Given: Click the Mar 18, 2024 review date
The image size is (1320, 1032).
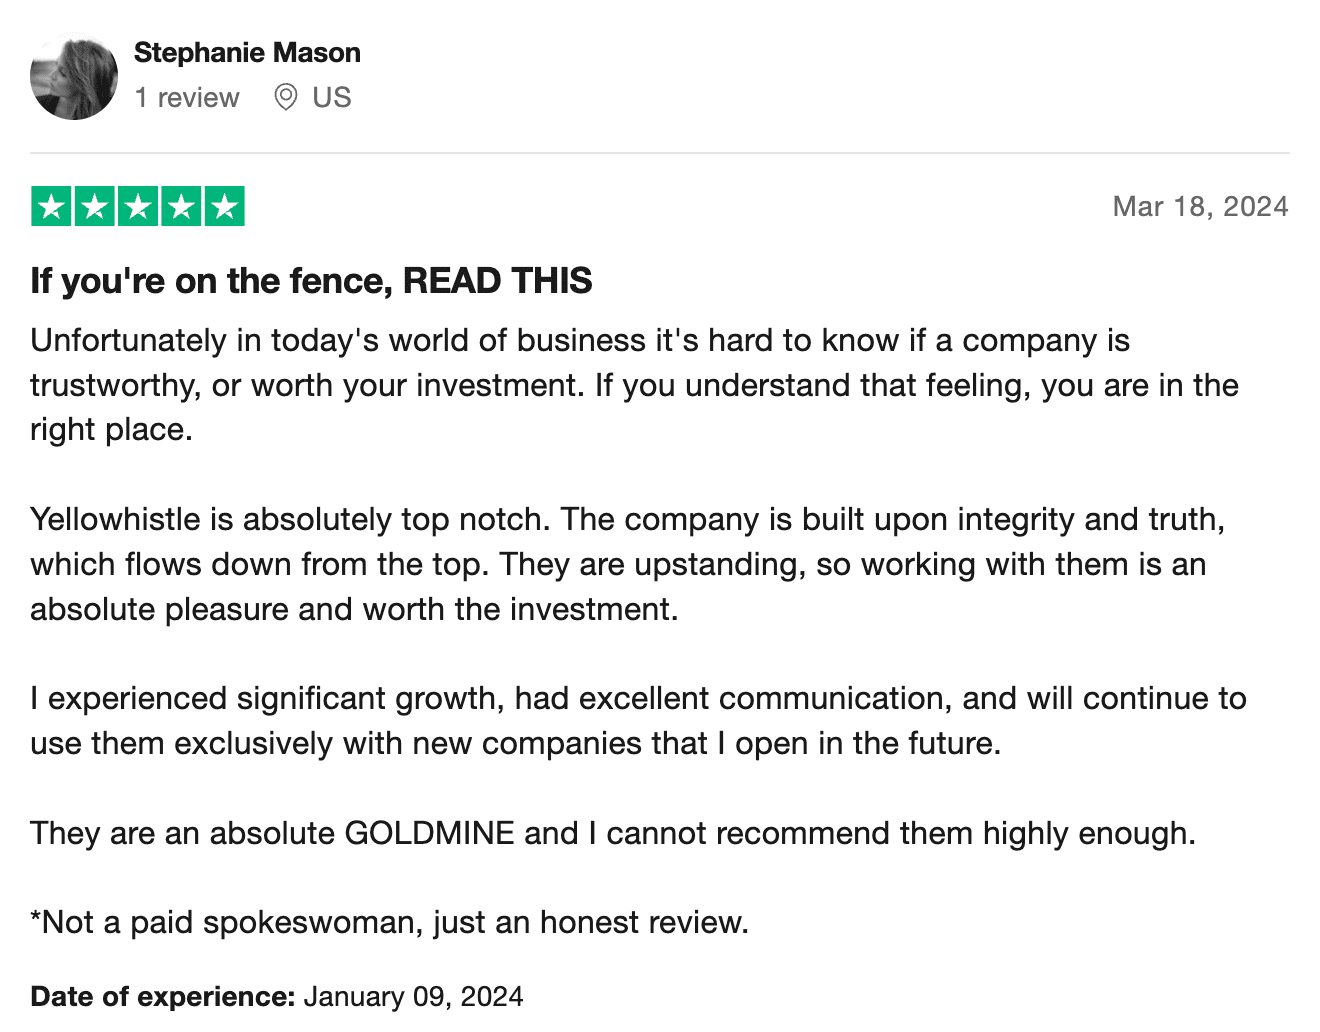Looking at the screenshot, I should pos(1200,207).
